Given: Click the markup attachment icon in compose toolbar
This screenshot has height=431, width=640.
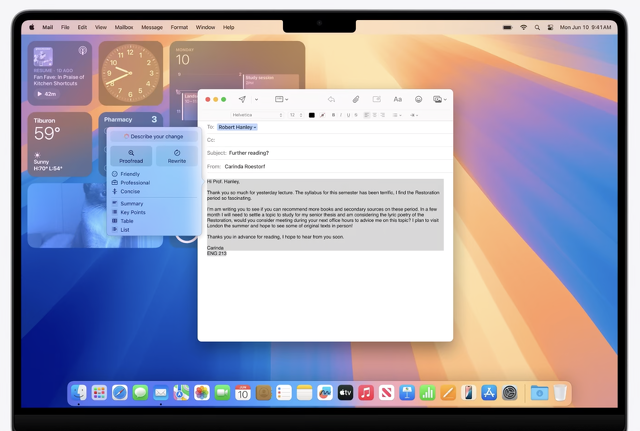Looking at the screenshot, I should (377, 99).
